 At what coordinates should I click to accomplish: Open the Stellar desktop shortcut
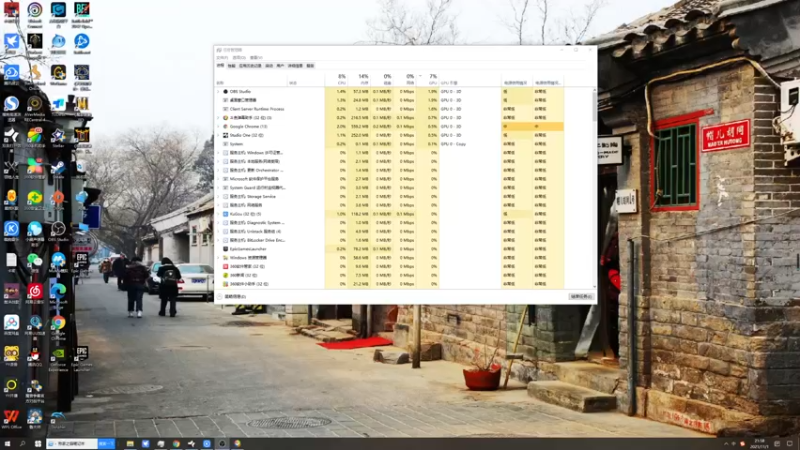(x=58, y=138)
